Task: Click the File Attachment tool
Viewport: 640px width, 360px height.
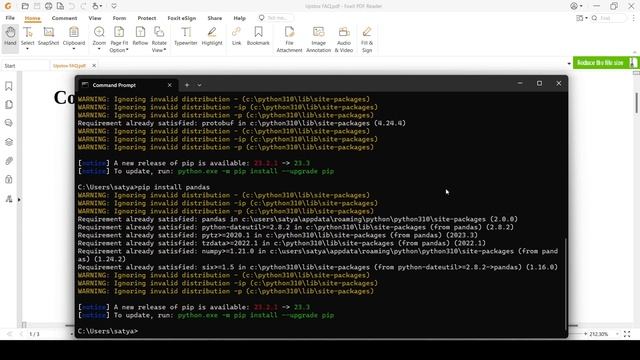Action: (289, 39)
